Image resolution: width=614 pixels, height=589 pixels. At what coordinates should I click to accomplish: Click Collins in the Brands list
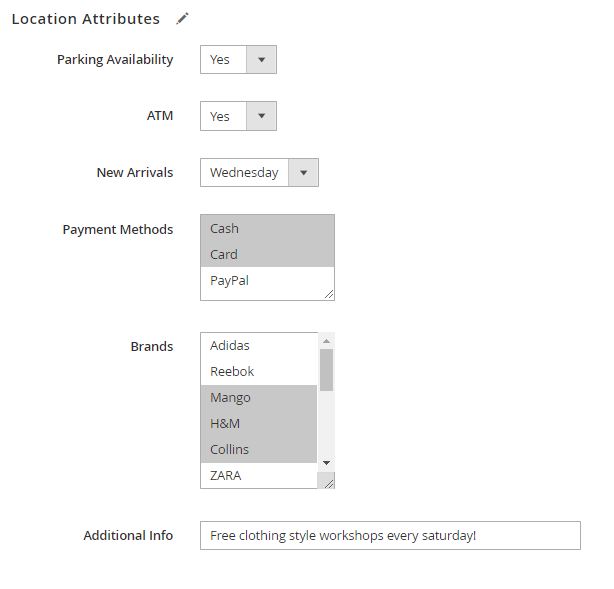tap(258, 450)
